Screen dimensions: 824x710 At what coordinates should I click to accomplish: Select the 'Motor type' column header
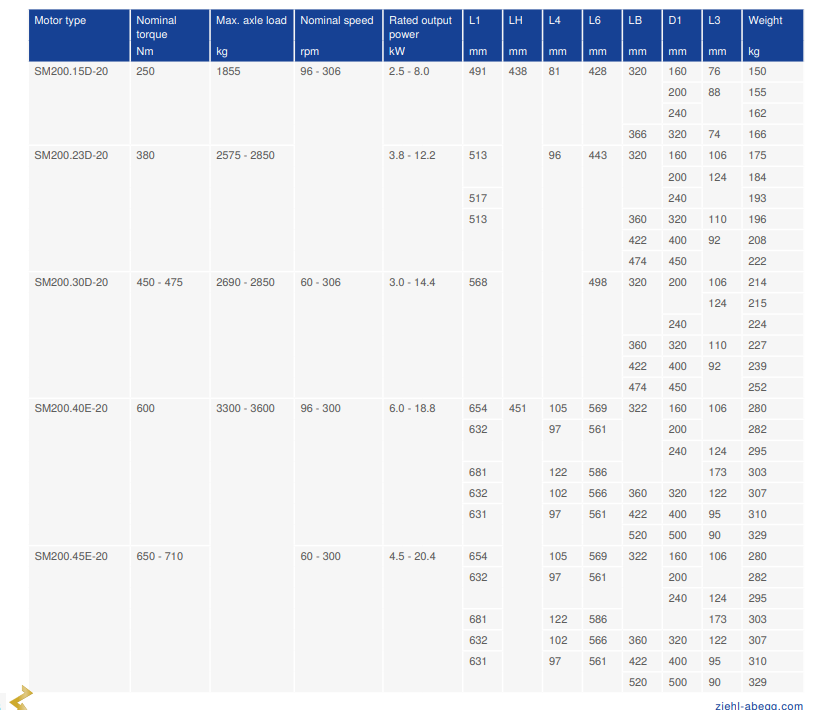click(79, 35)
